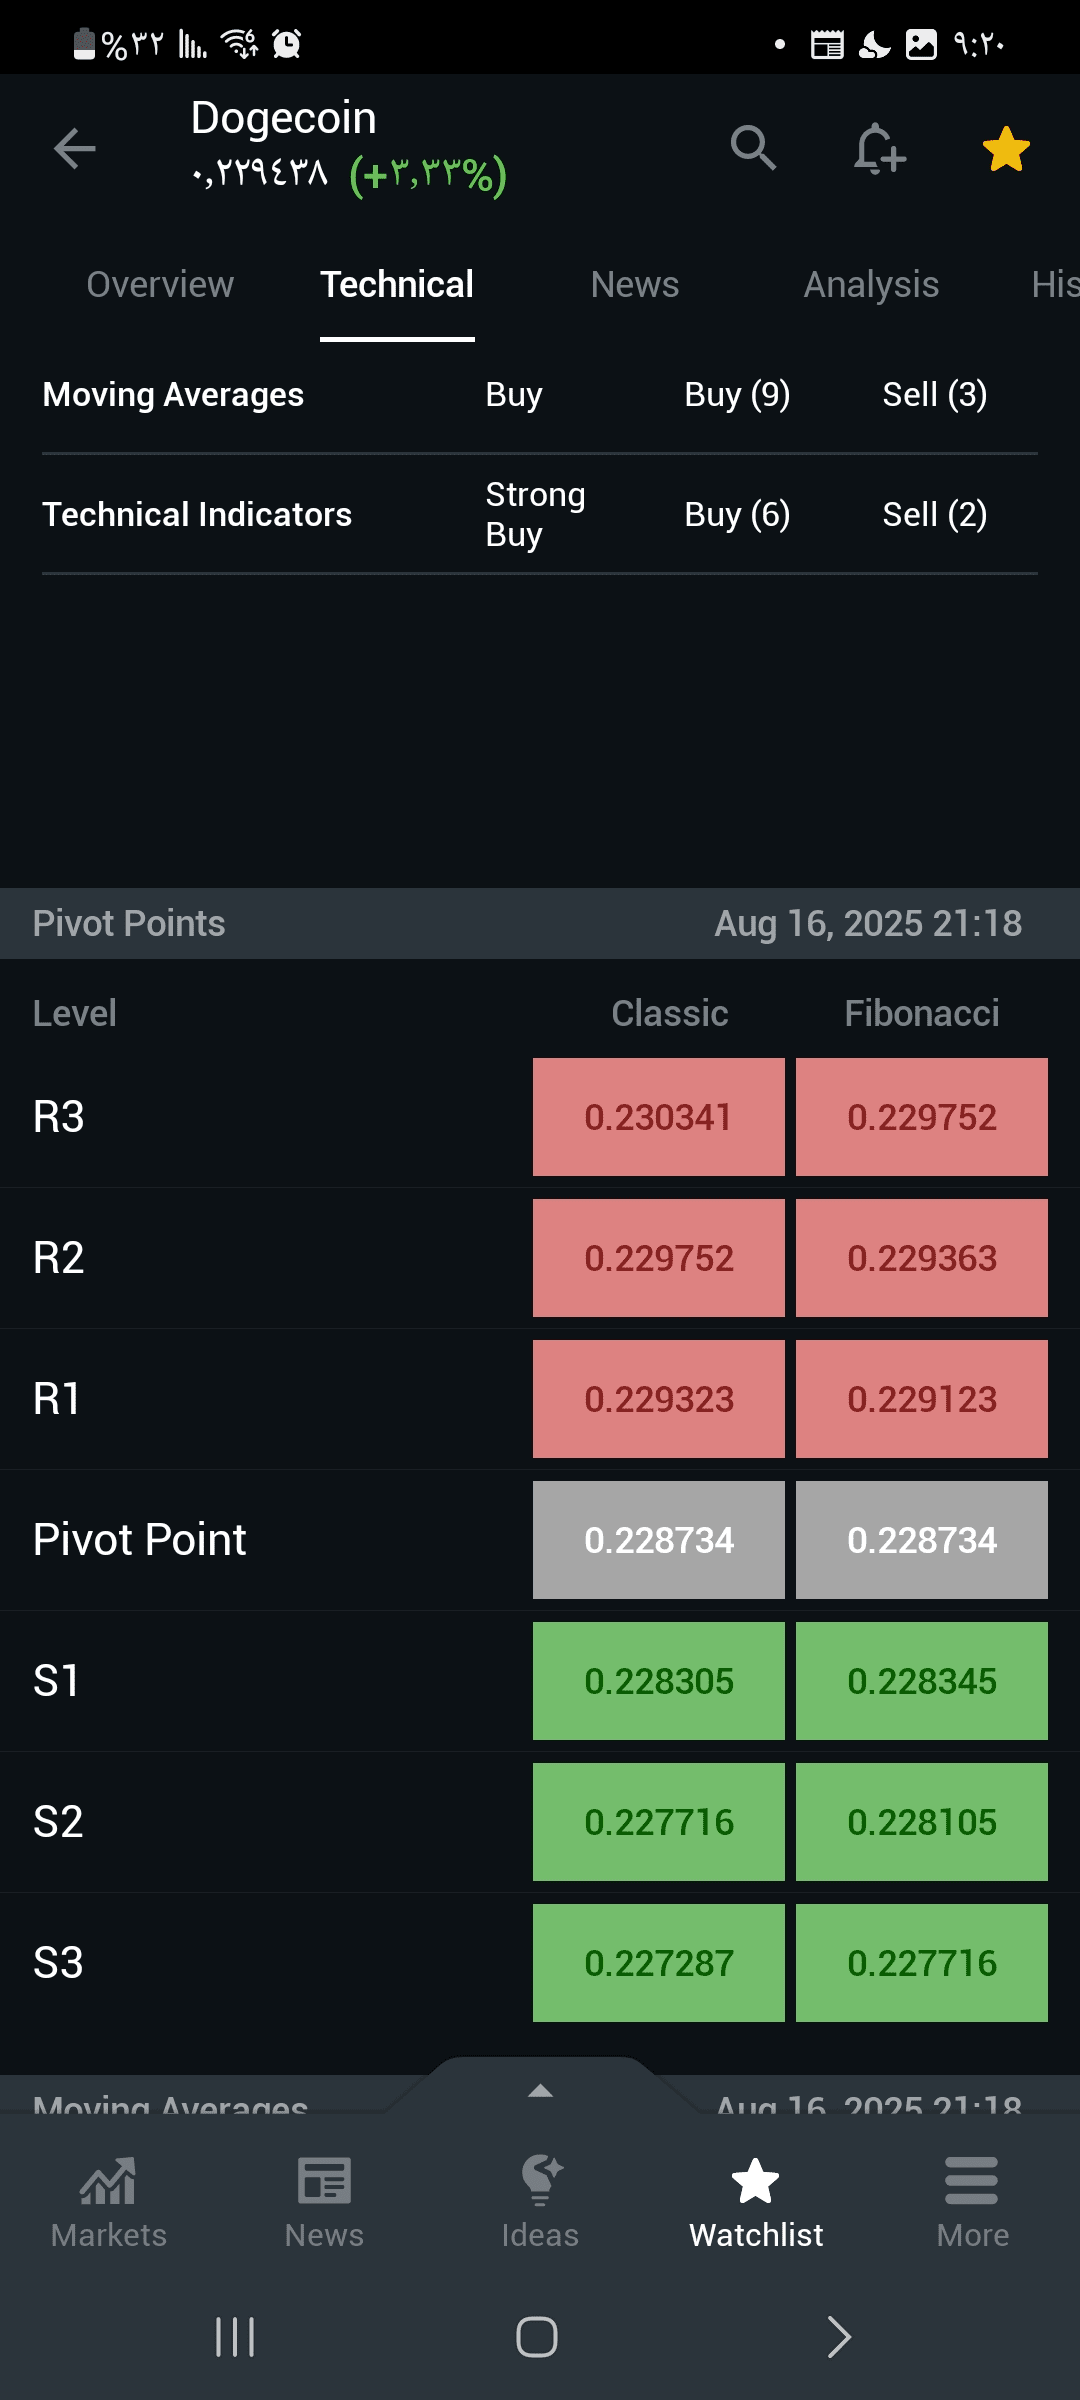The width and height of the screenshot is (1080, 2400).
Task: Open the More menu in bottom navigation
Action: [x=972, y=2203]
